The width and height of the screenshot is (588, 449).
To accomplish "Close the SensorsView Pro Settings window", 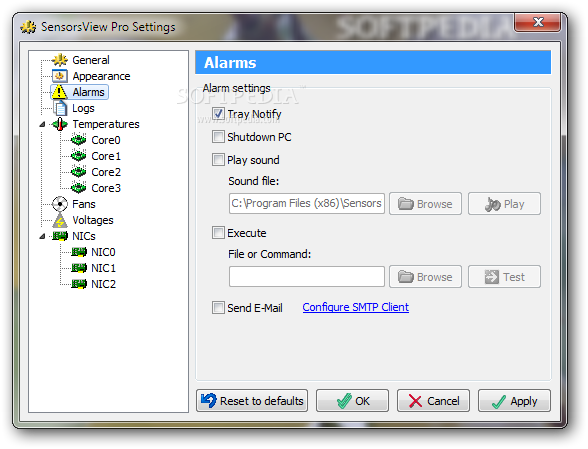I will [538, 22].
